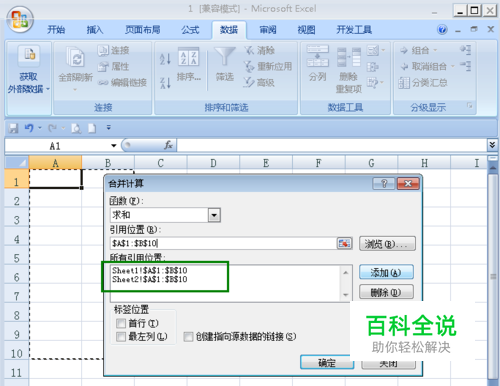This screenshot has width=500, height=386.
Task: Check create links to source data
Action: coord(188,337)
